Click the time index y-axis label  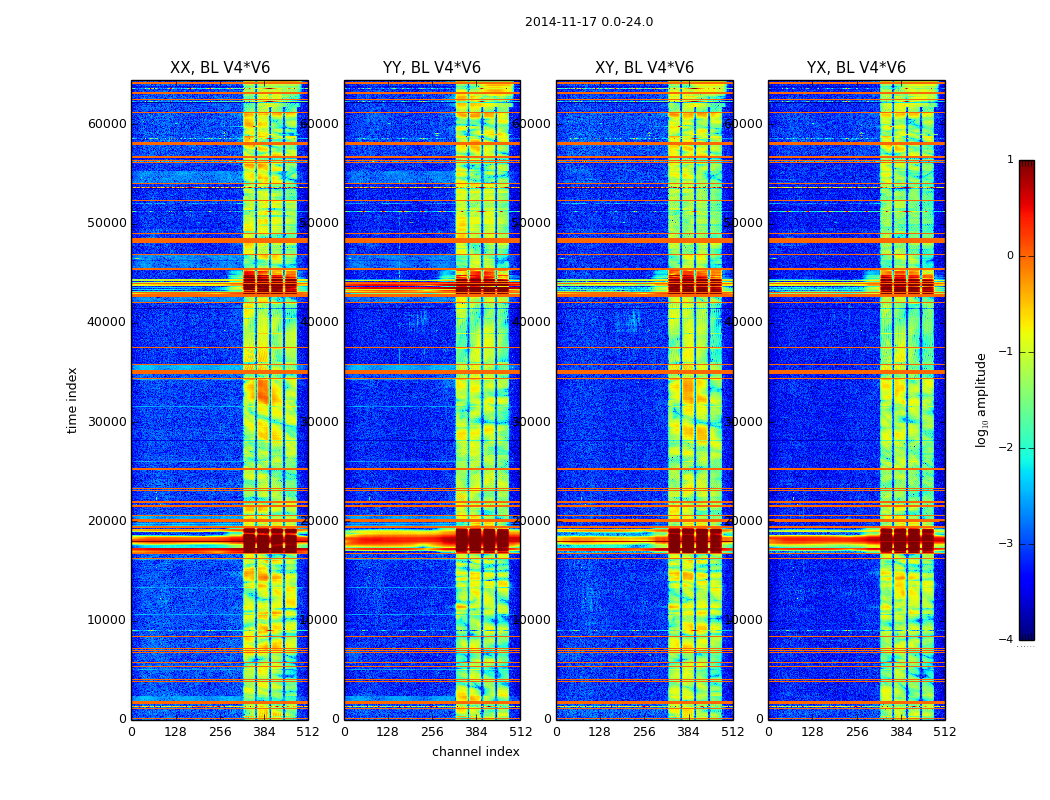(x=72, y=400)
